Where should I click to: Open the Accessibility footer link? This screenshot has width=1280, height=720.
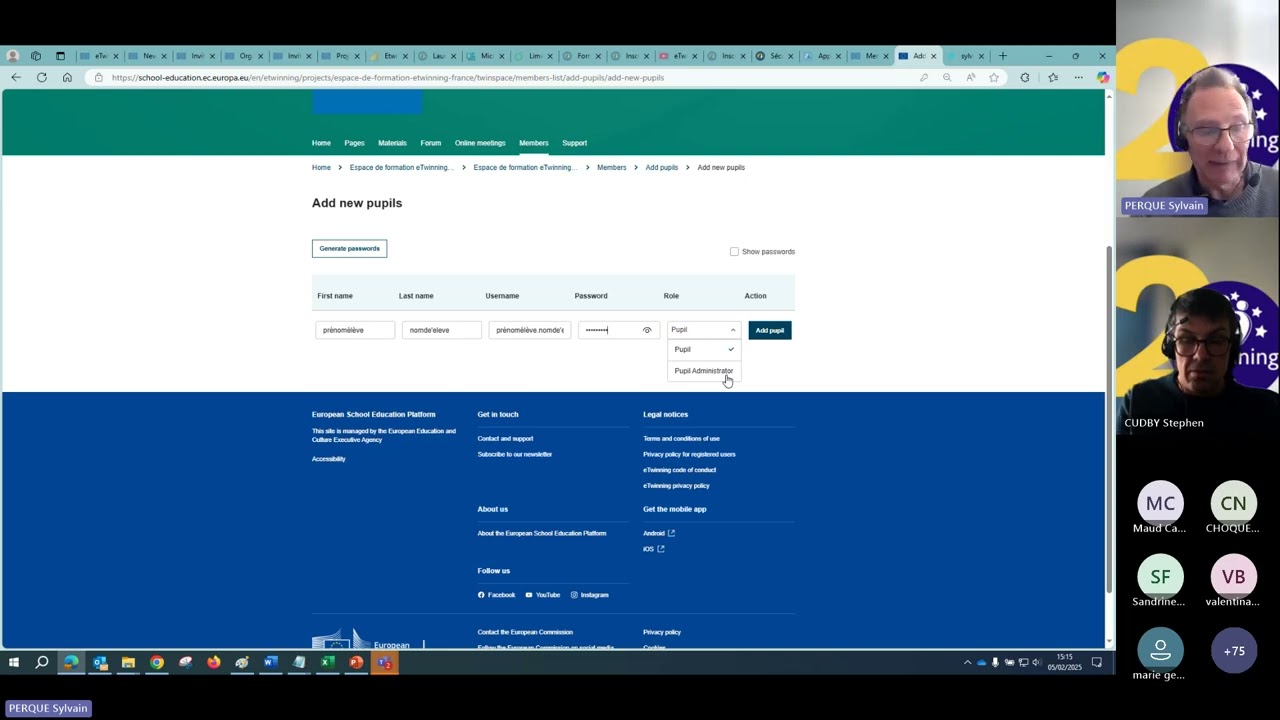click(x=328, y=459)
